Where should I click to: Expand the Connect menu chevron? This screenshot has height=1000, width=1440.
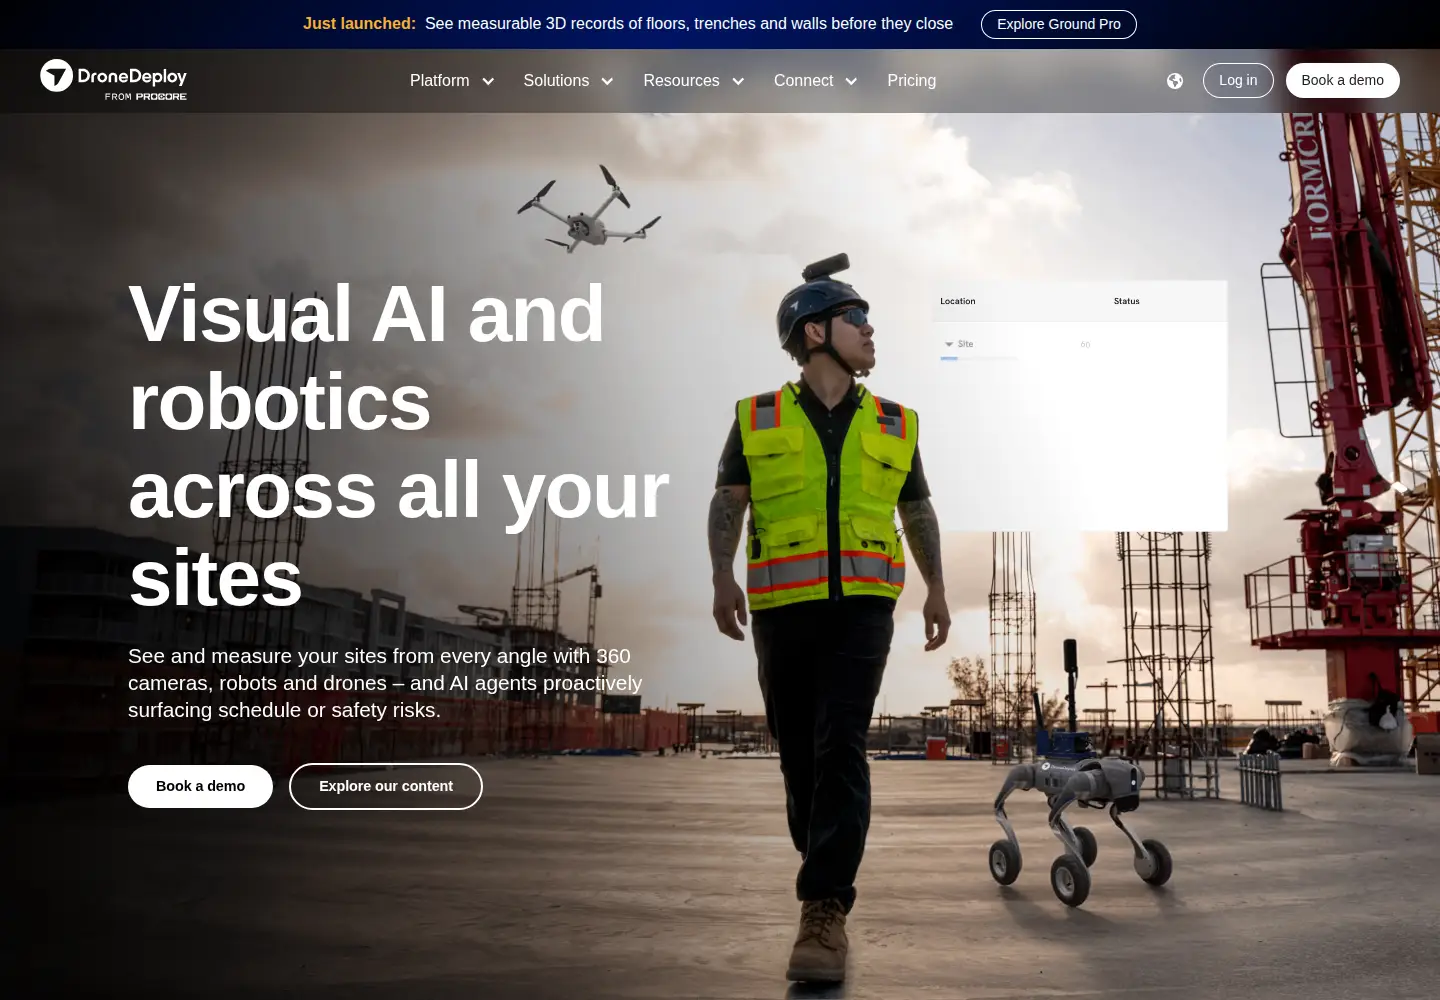point(851,82)
